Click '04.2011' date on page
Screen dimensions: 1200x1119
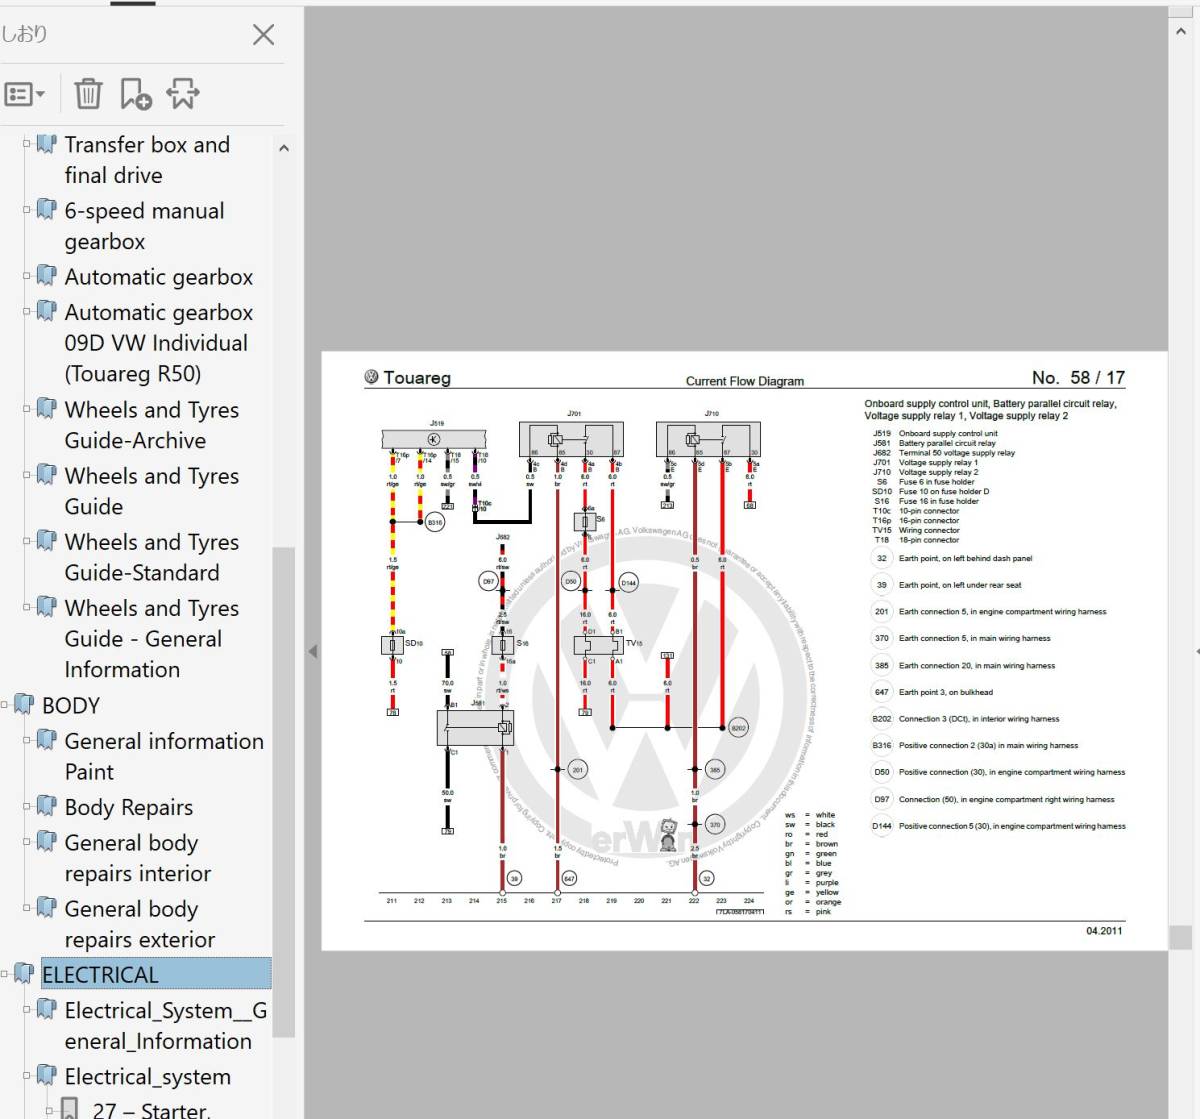1104,931
